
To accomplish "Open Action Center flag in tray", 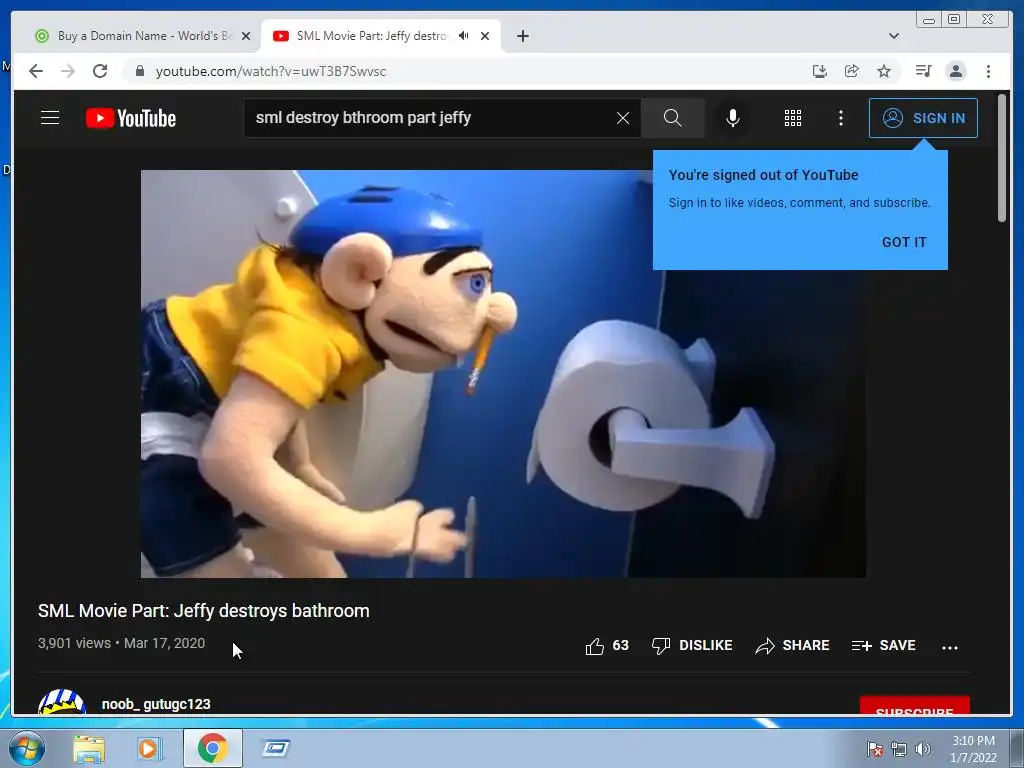I will coord(875,750).
